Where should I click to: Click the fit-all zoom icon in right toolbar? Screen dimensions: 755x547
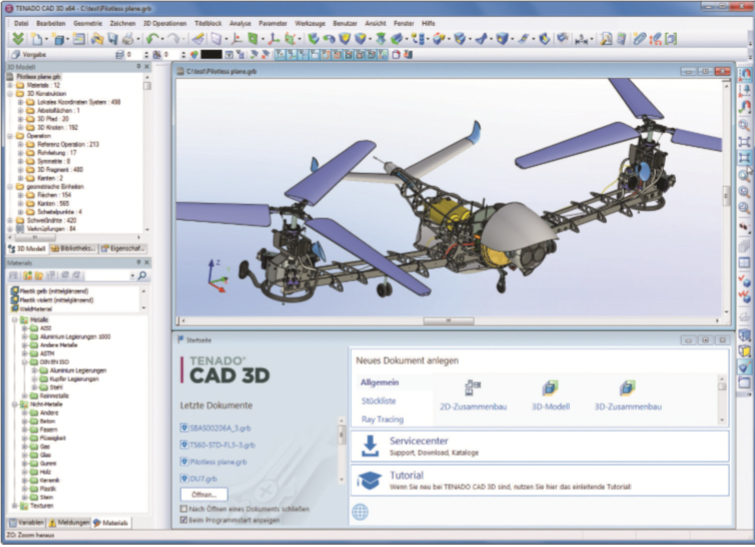pos(744,142)
